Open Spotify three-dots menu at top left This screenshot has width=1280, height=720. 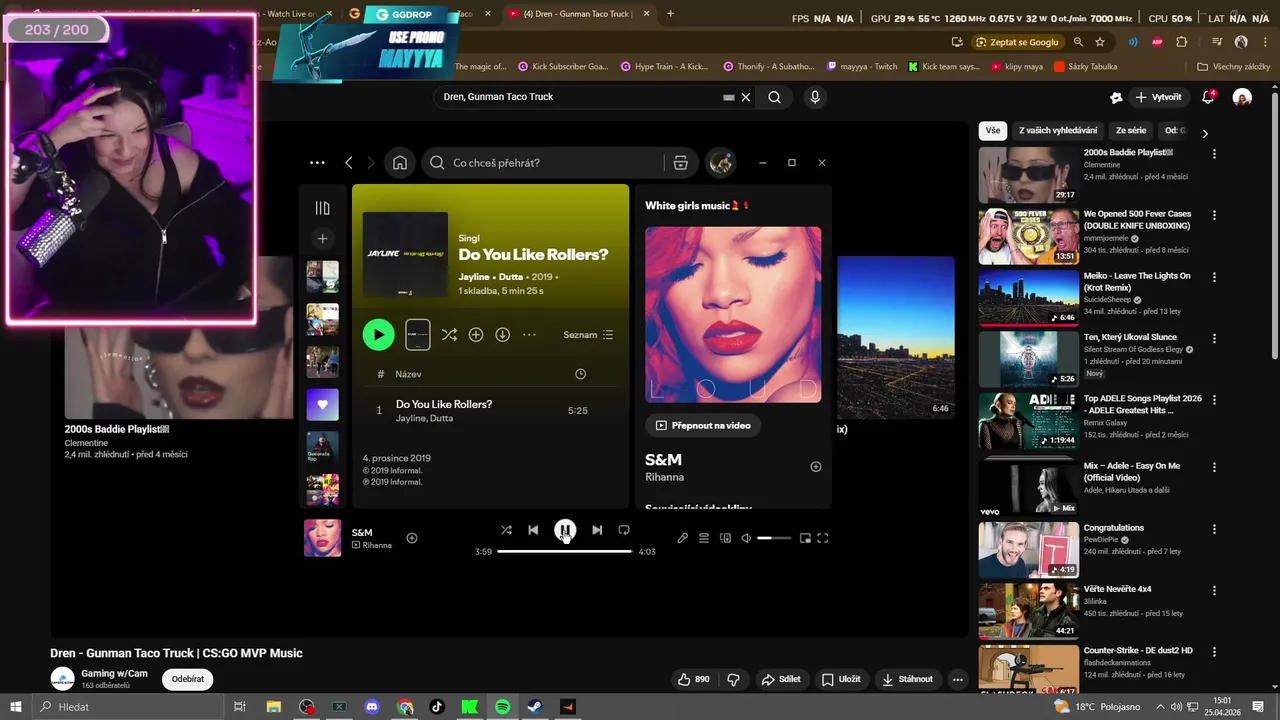coord(317,163)
